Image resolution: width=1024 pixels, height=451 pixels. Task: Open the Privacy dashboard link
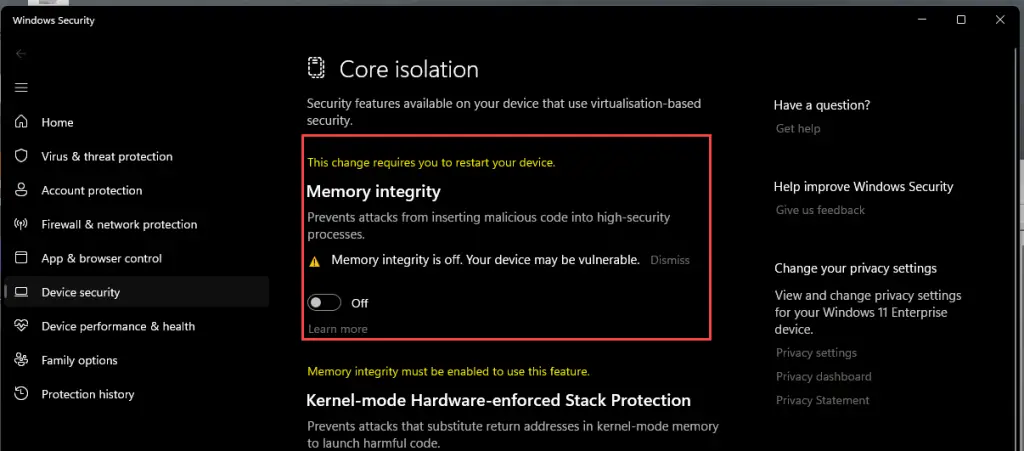[823, 377]
